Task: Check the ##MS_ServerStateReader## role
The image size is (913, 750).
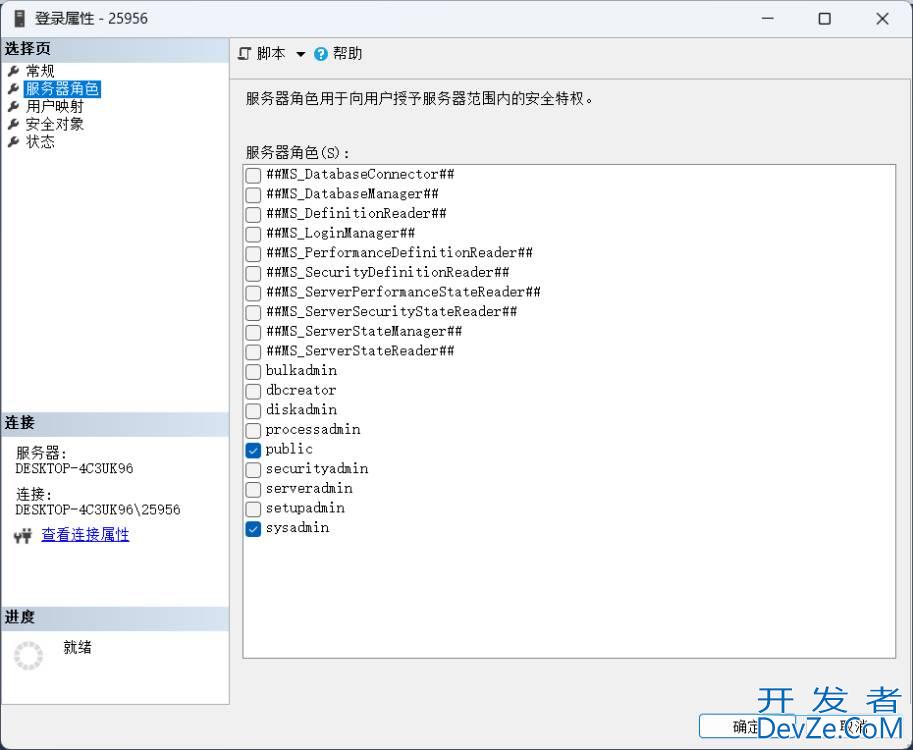Action: (253, 352)
